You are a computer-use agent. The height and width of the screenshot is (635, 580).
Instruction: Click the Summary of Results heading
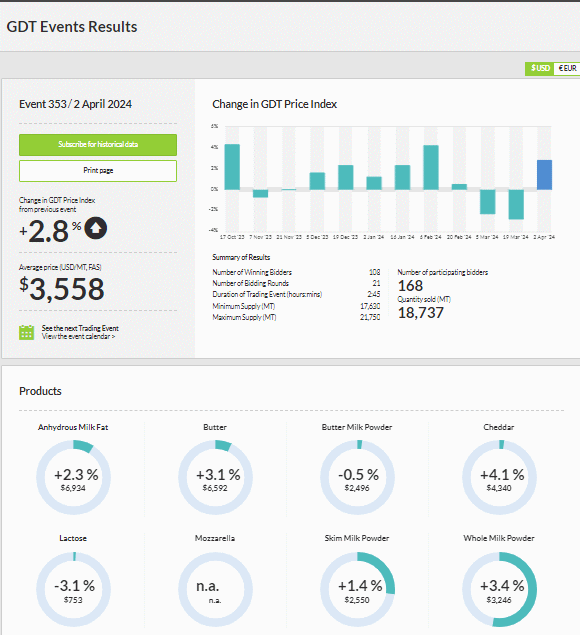pyautogui.click(x=241, y=257)
